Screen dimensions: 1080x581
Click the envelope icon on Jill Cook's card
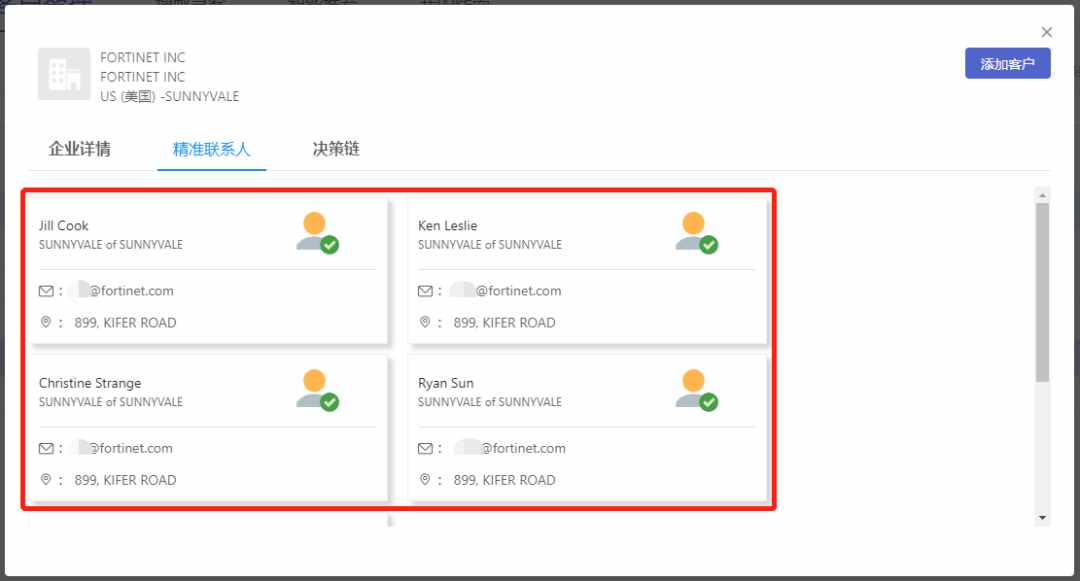[x=46, y=291]
